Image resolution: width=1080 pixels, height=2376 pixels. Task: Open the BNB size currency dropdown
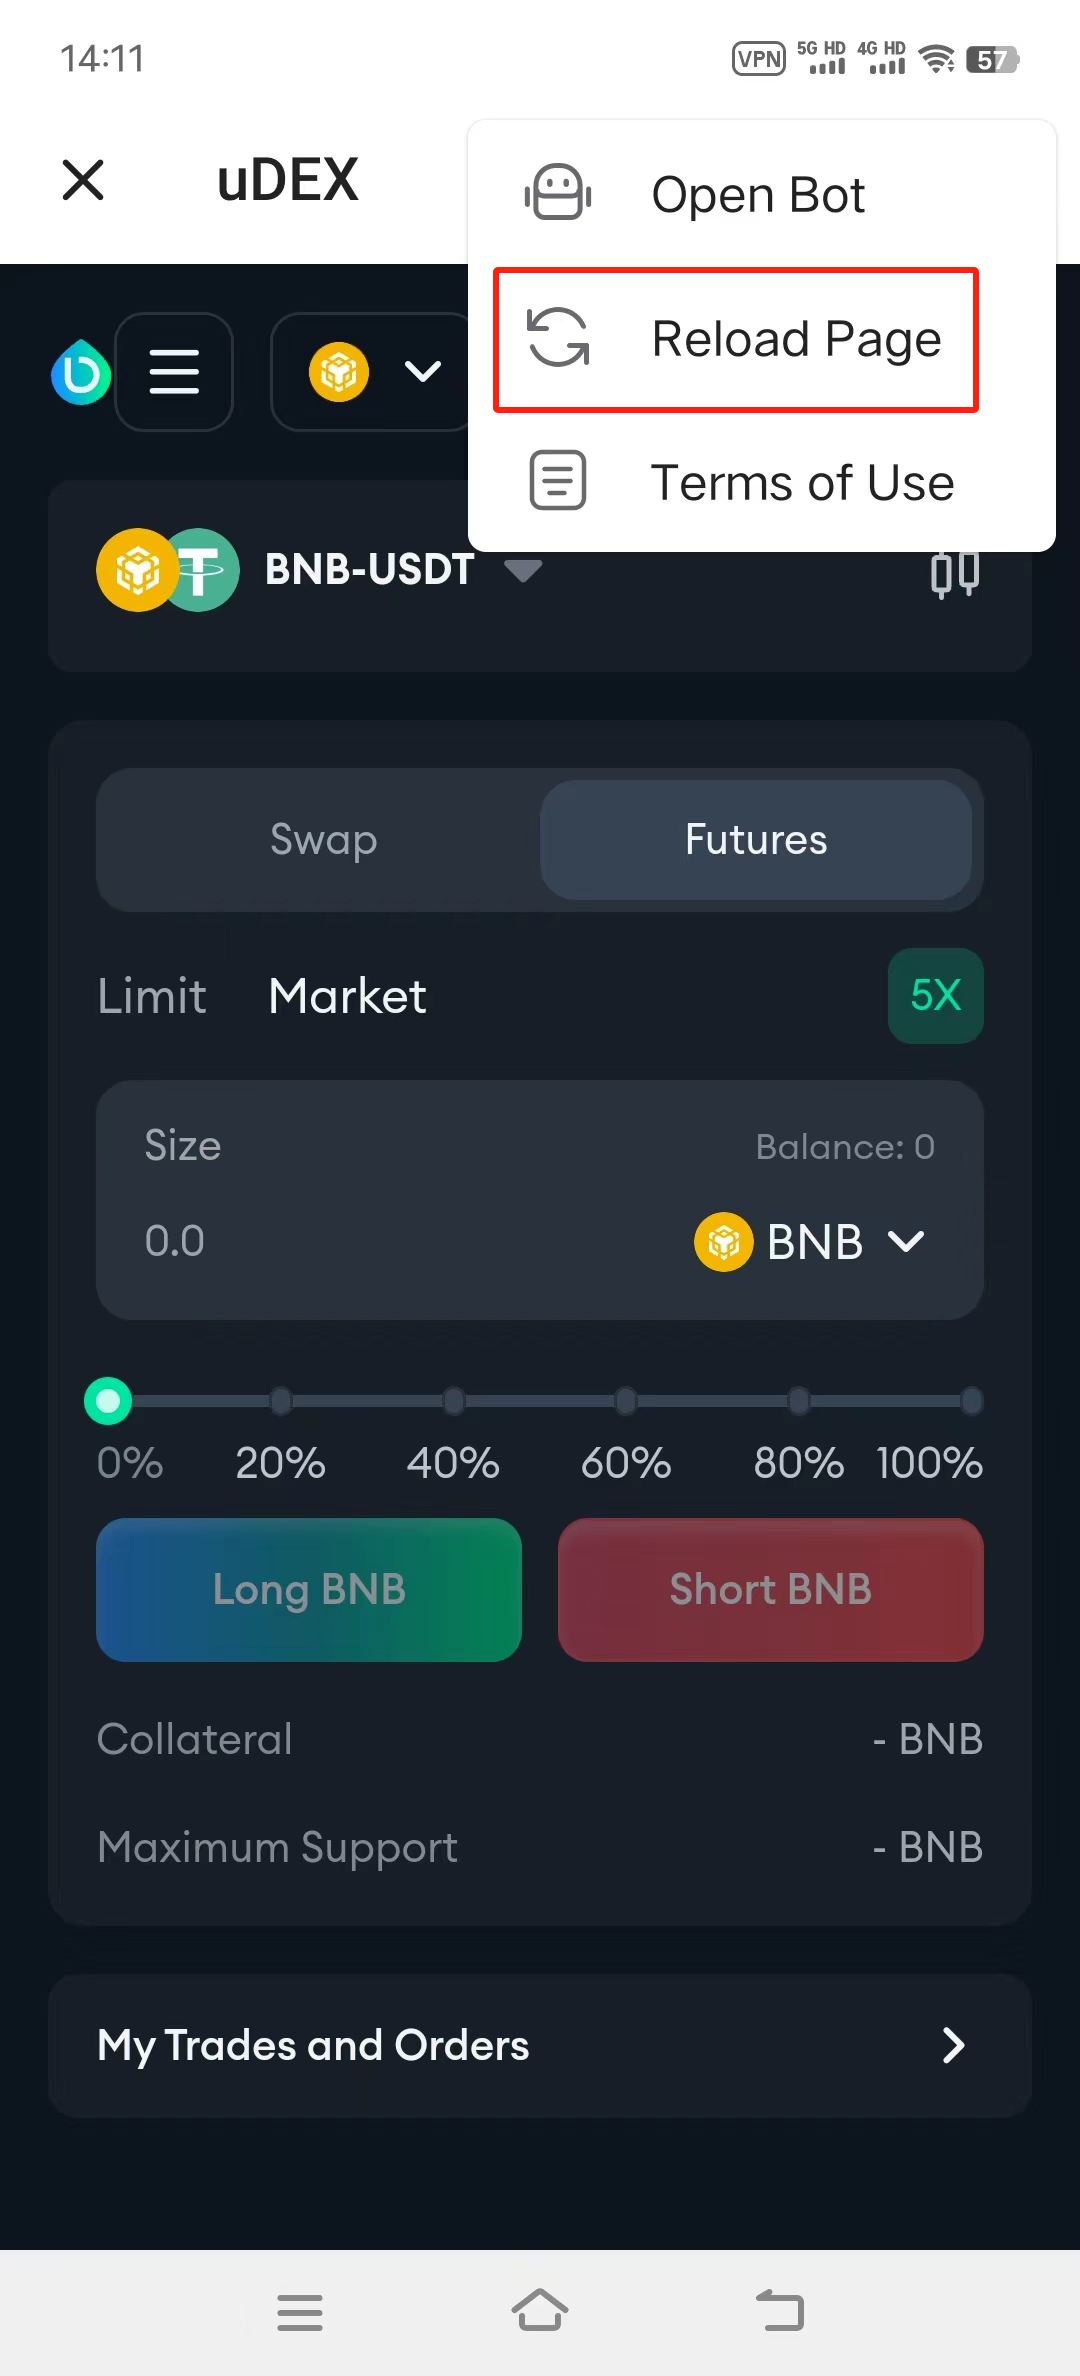(x=812, y=1242)
